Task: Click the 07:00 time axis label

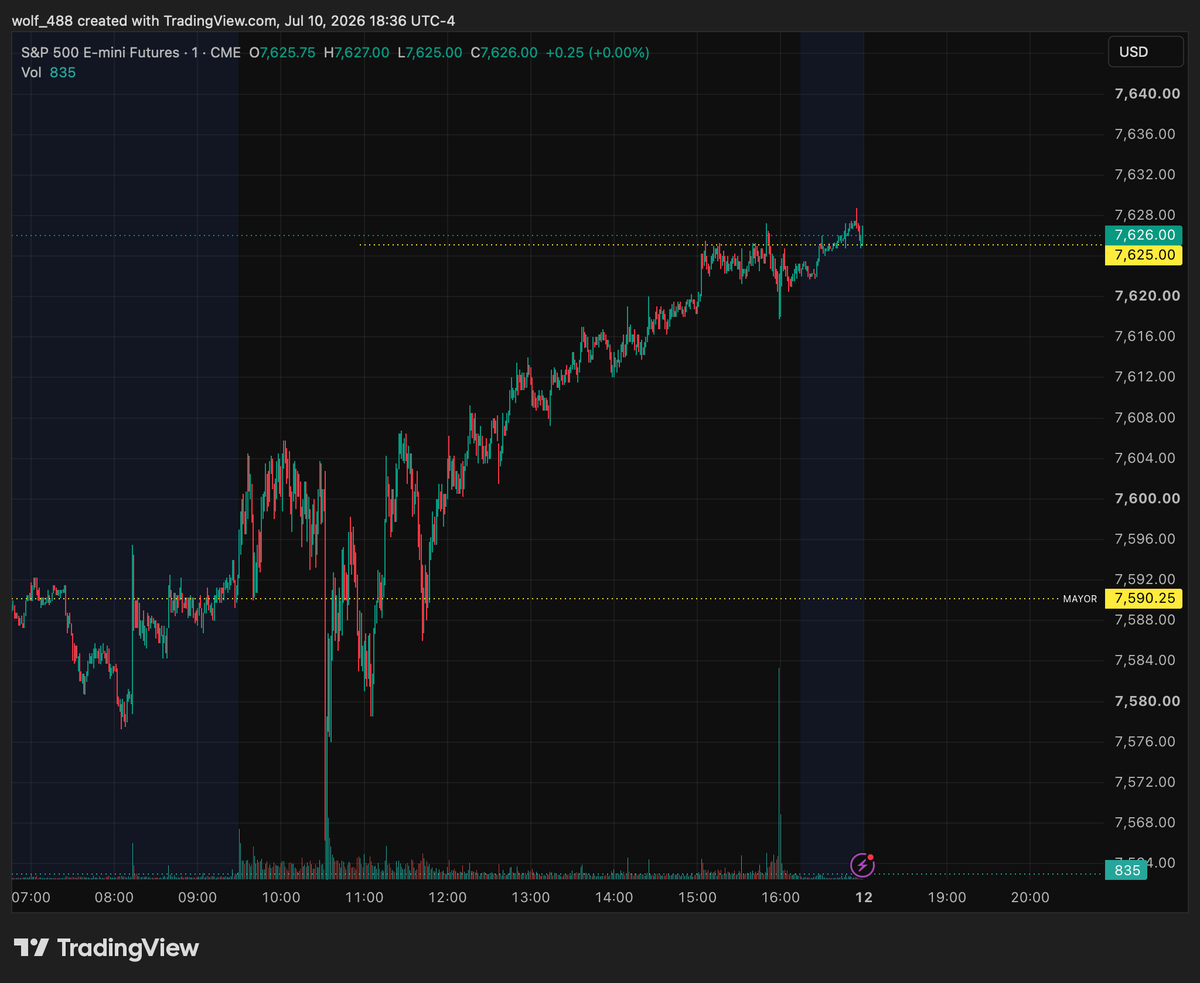Action: (x=31, y=897)
